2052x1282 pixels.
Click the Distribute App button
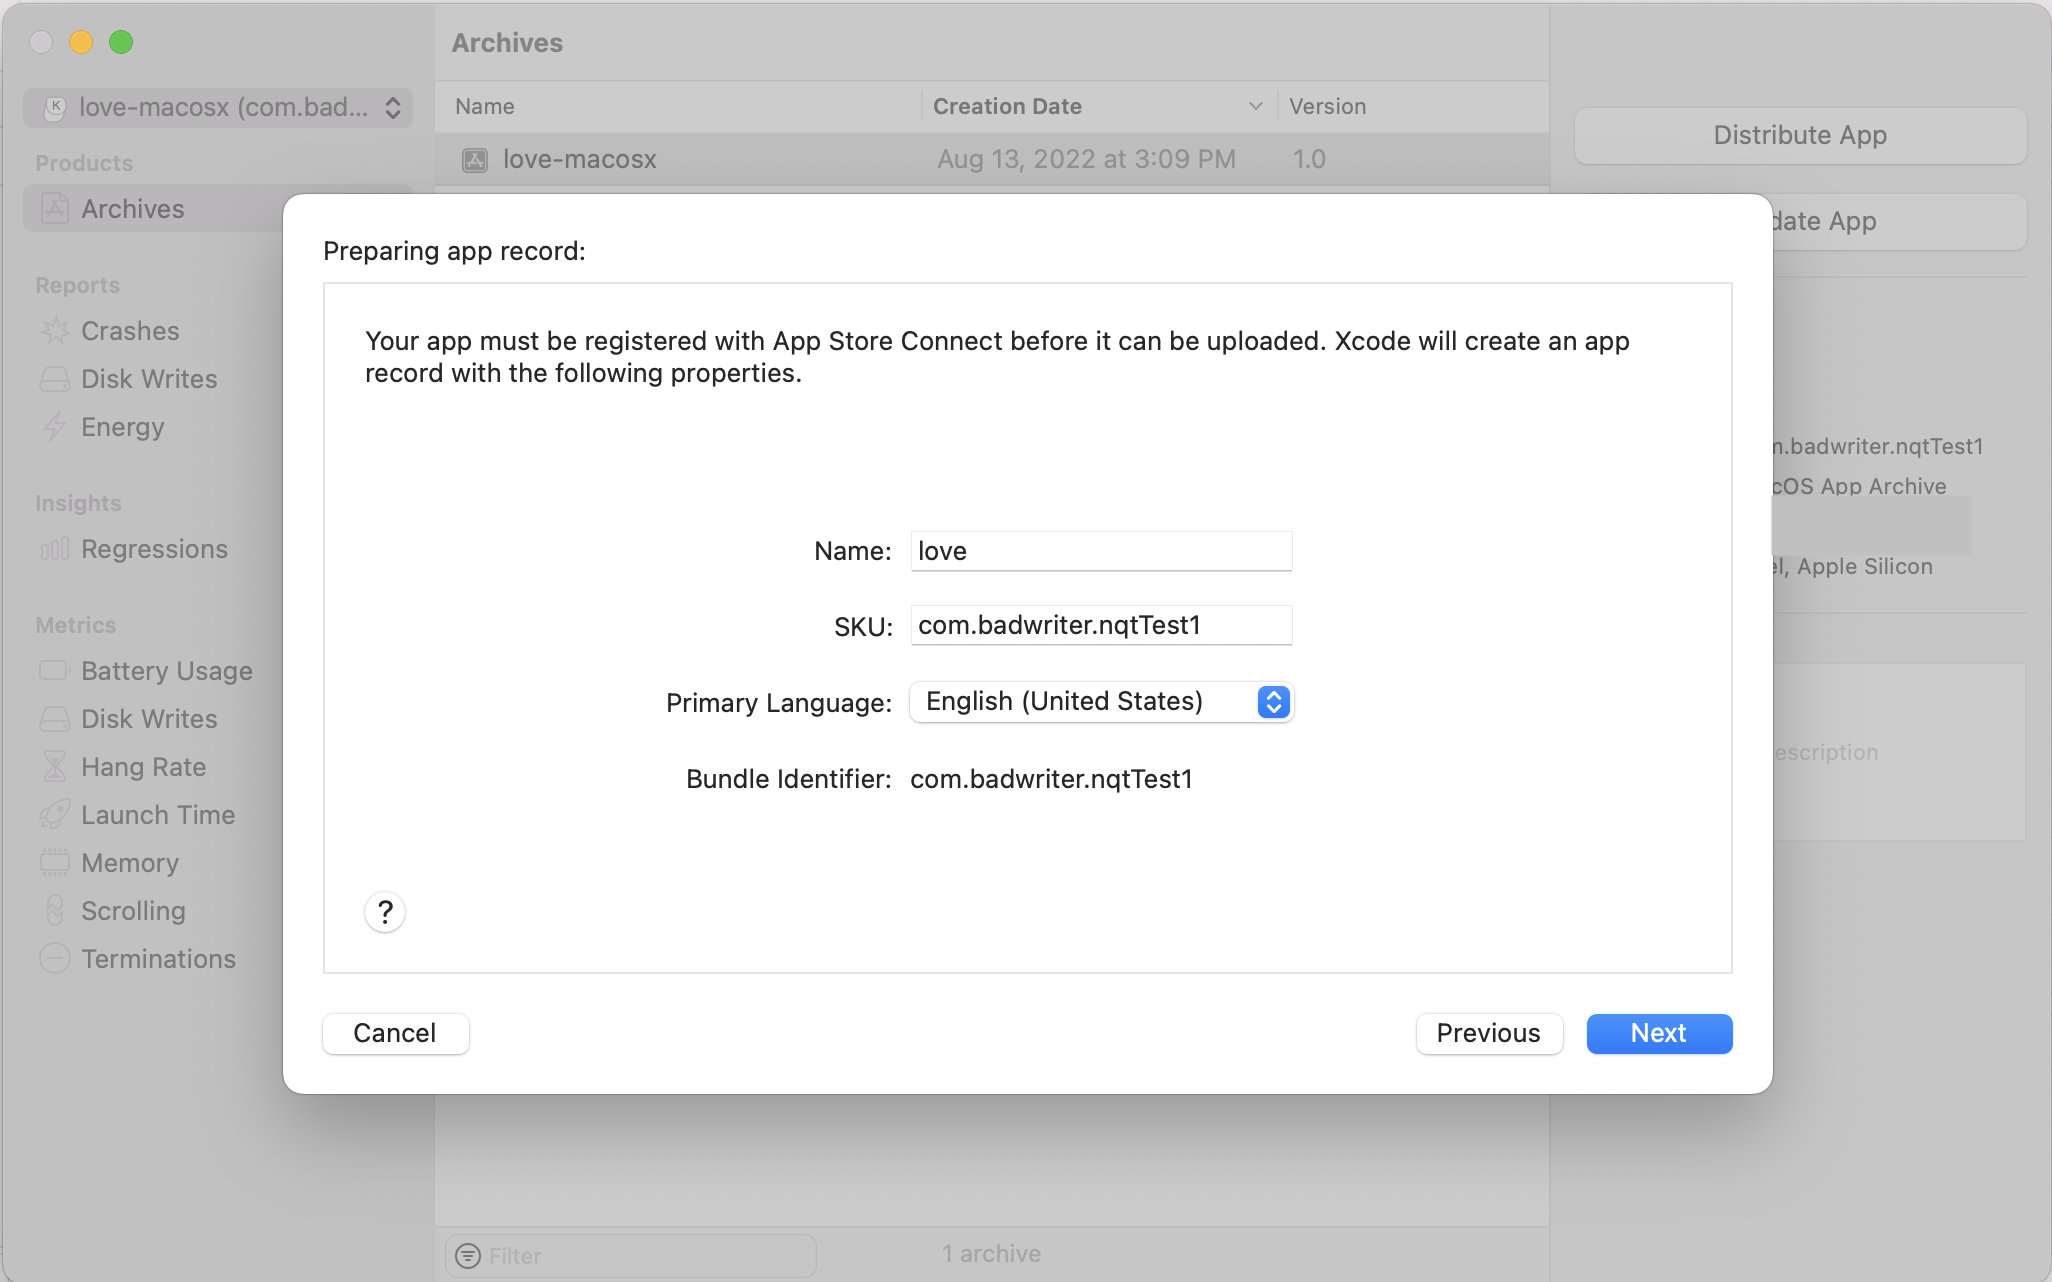[1800, 134]
